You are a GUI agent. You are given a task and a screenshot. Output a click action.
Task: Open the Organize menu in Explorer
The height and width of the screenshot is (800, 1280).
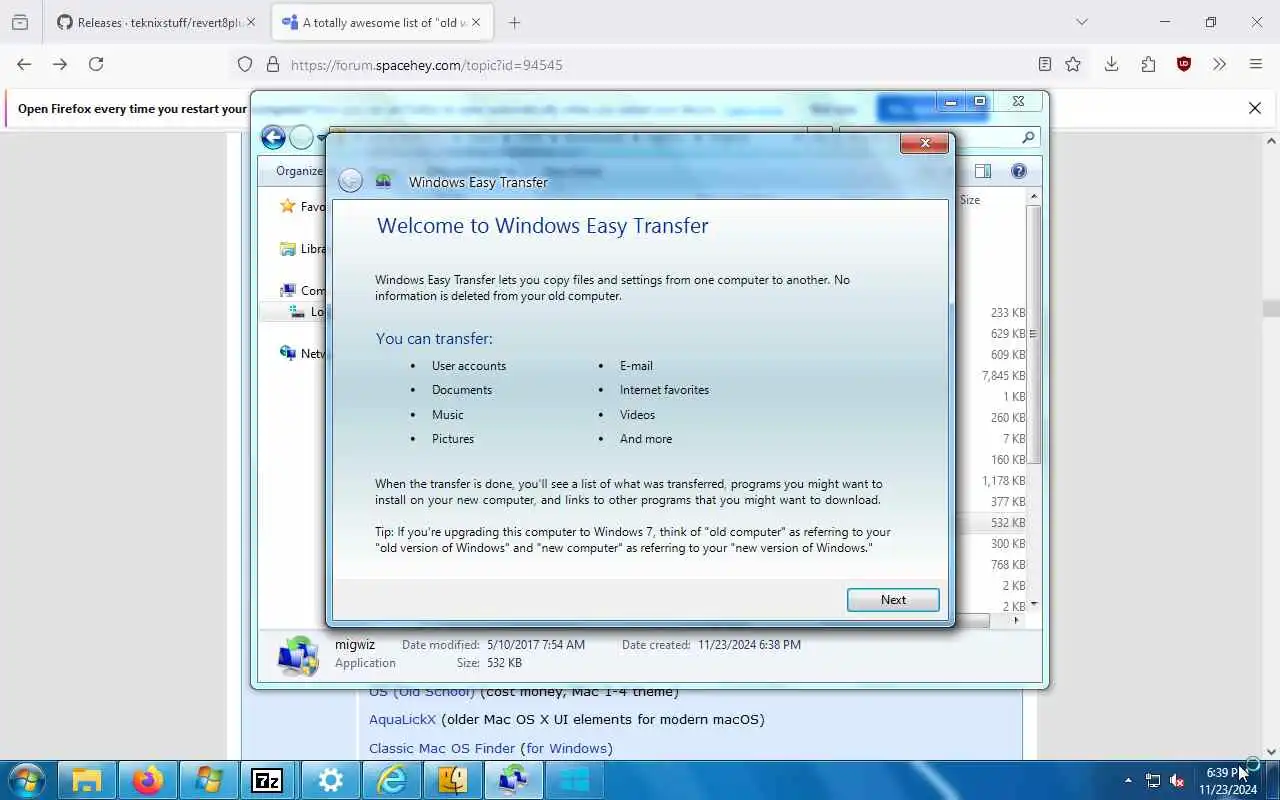[x=299, y=171]
